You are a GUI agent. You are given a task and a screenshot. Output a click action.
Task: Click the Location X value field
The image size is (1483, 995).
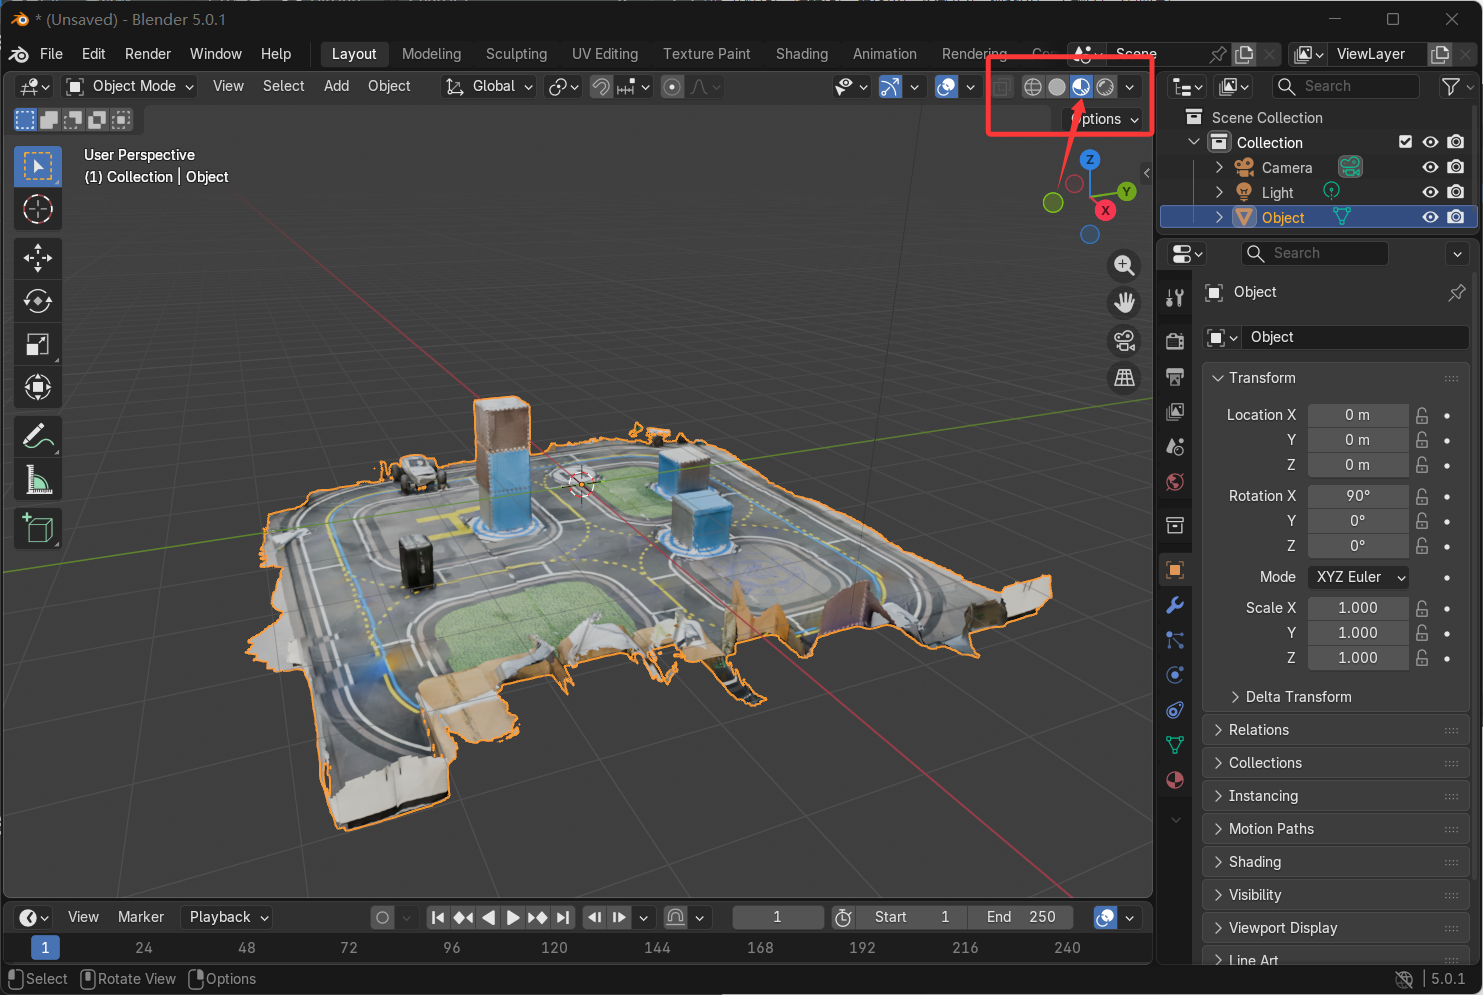coord(1357,415)
